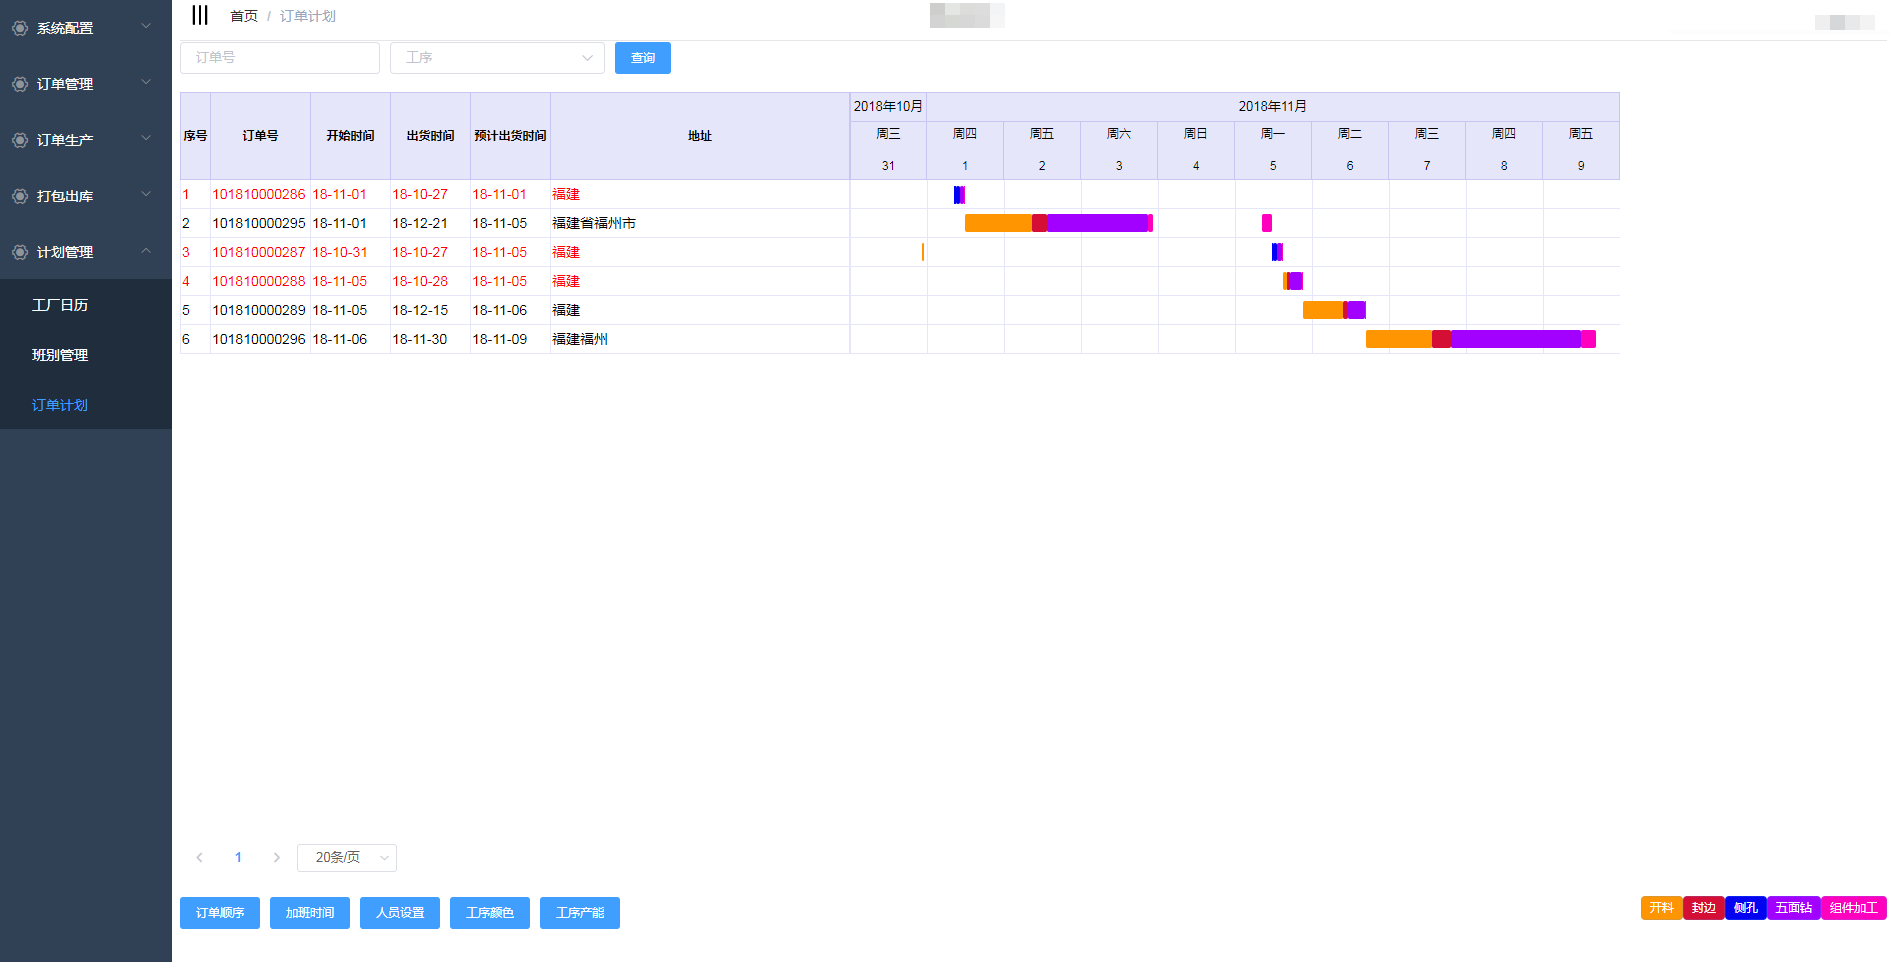Image resolution: width=1892 pixels, height=962 pixels.
Task: Click the 订单顺序 button
Action: pos(220,913)
